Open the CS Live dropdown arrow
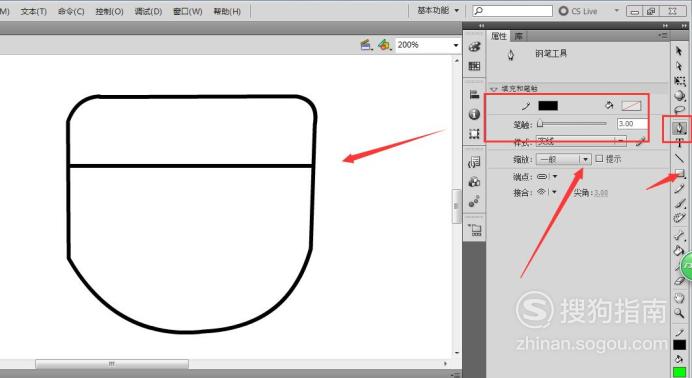 [x=617, y=11]
